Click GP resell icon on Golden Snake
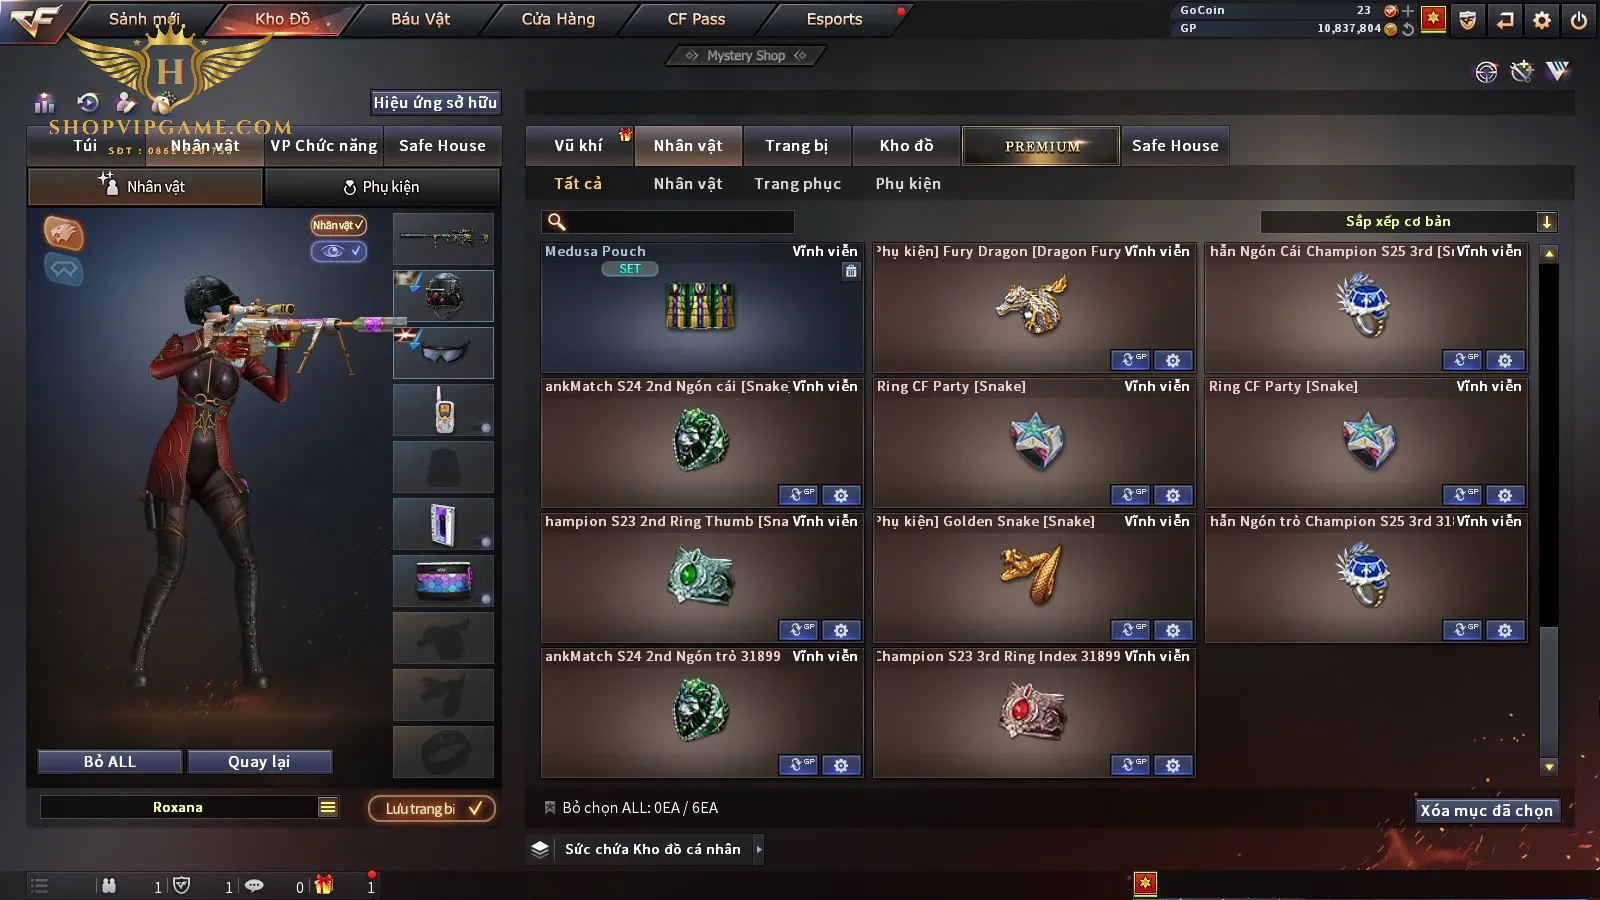Viewport: 1600px width, 900px height. tap(1130, 630)
